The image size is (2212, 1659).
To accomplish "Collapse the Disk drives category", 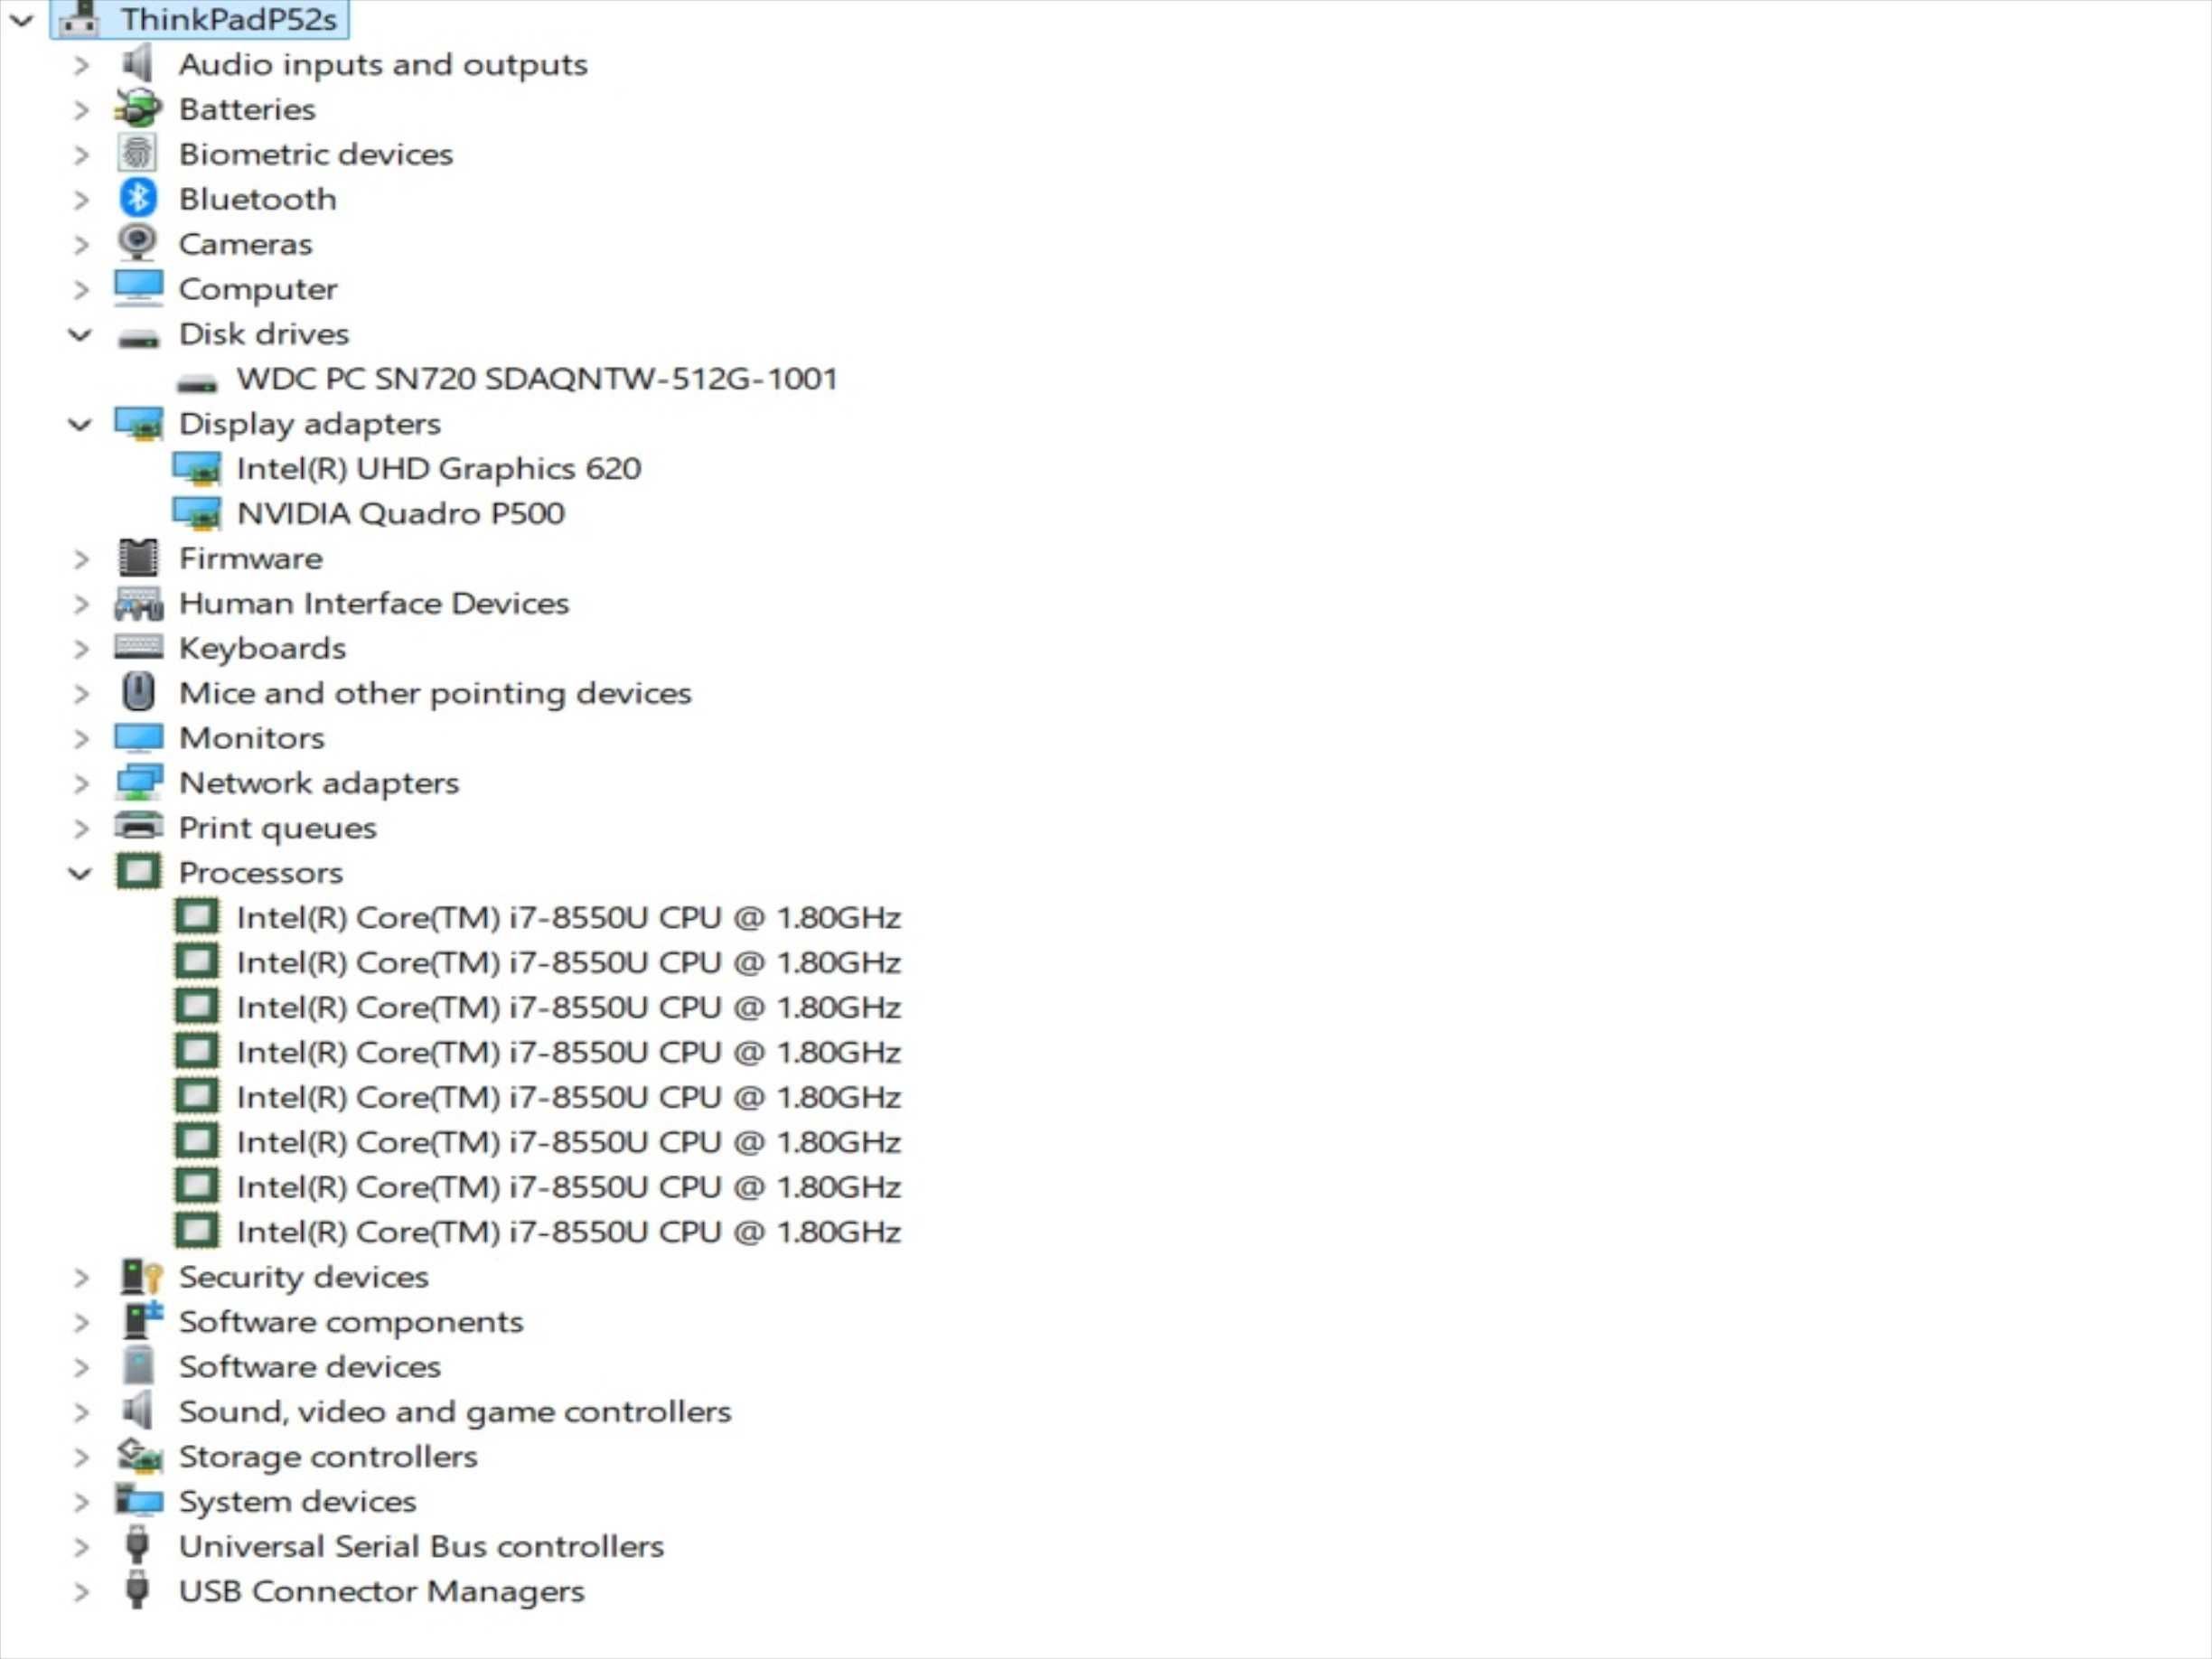I will coord(80,334).
